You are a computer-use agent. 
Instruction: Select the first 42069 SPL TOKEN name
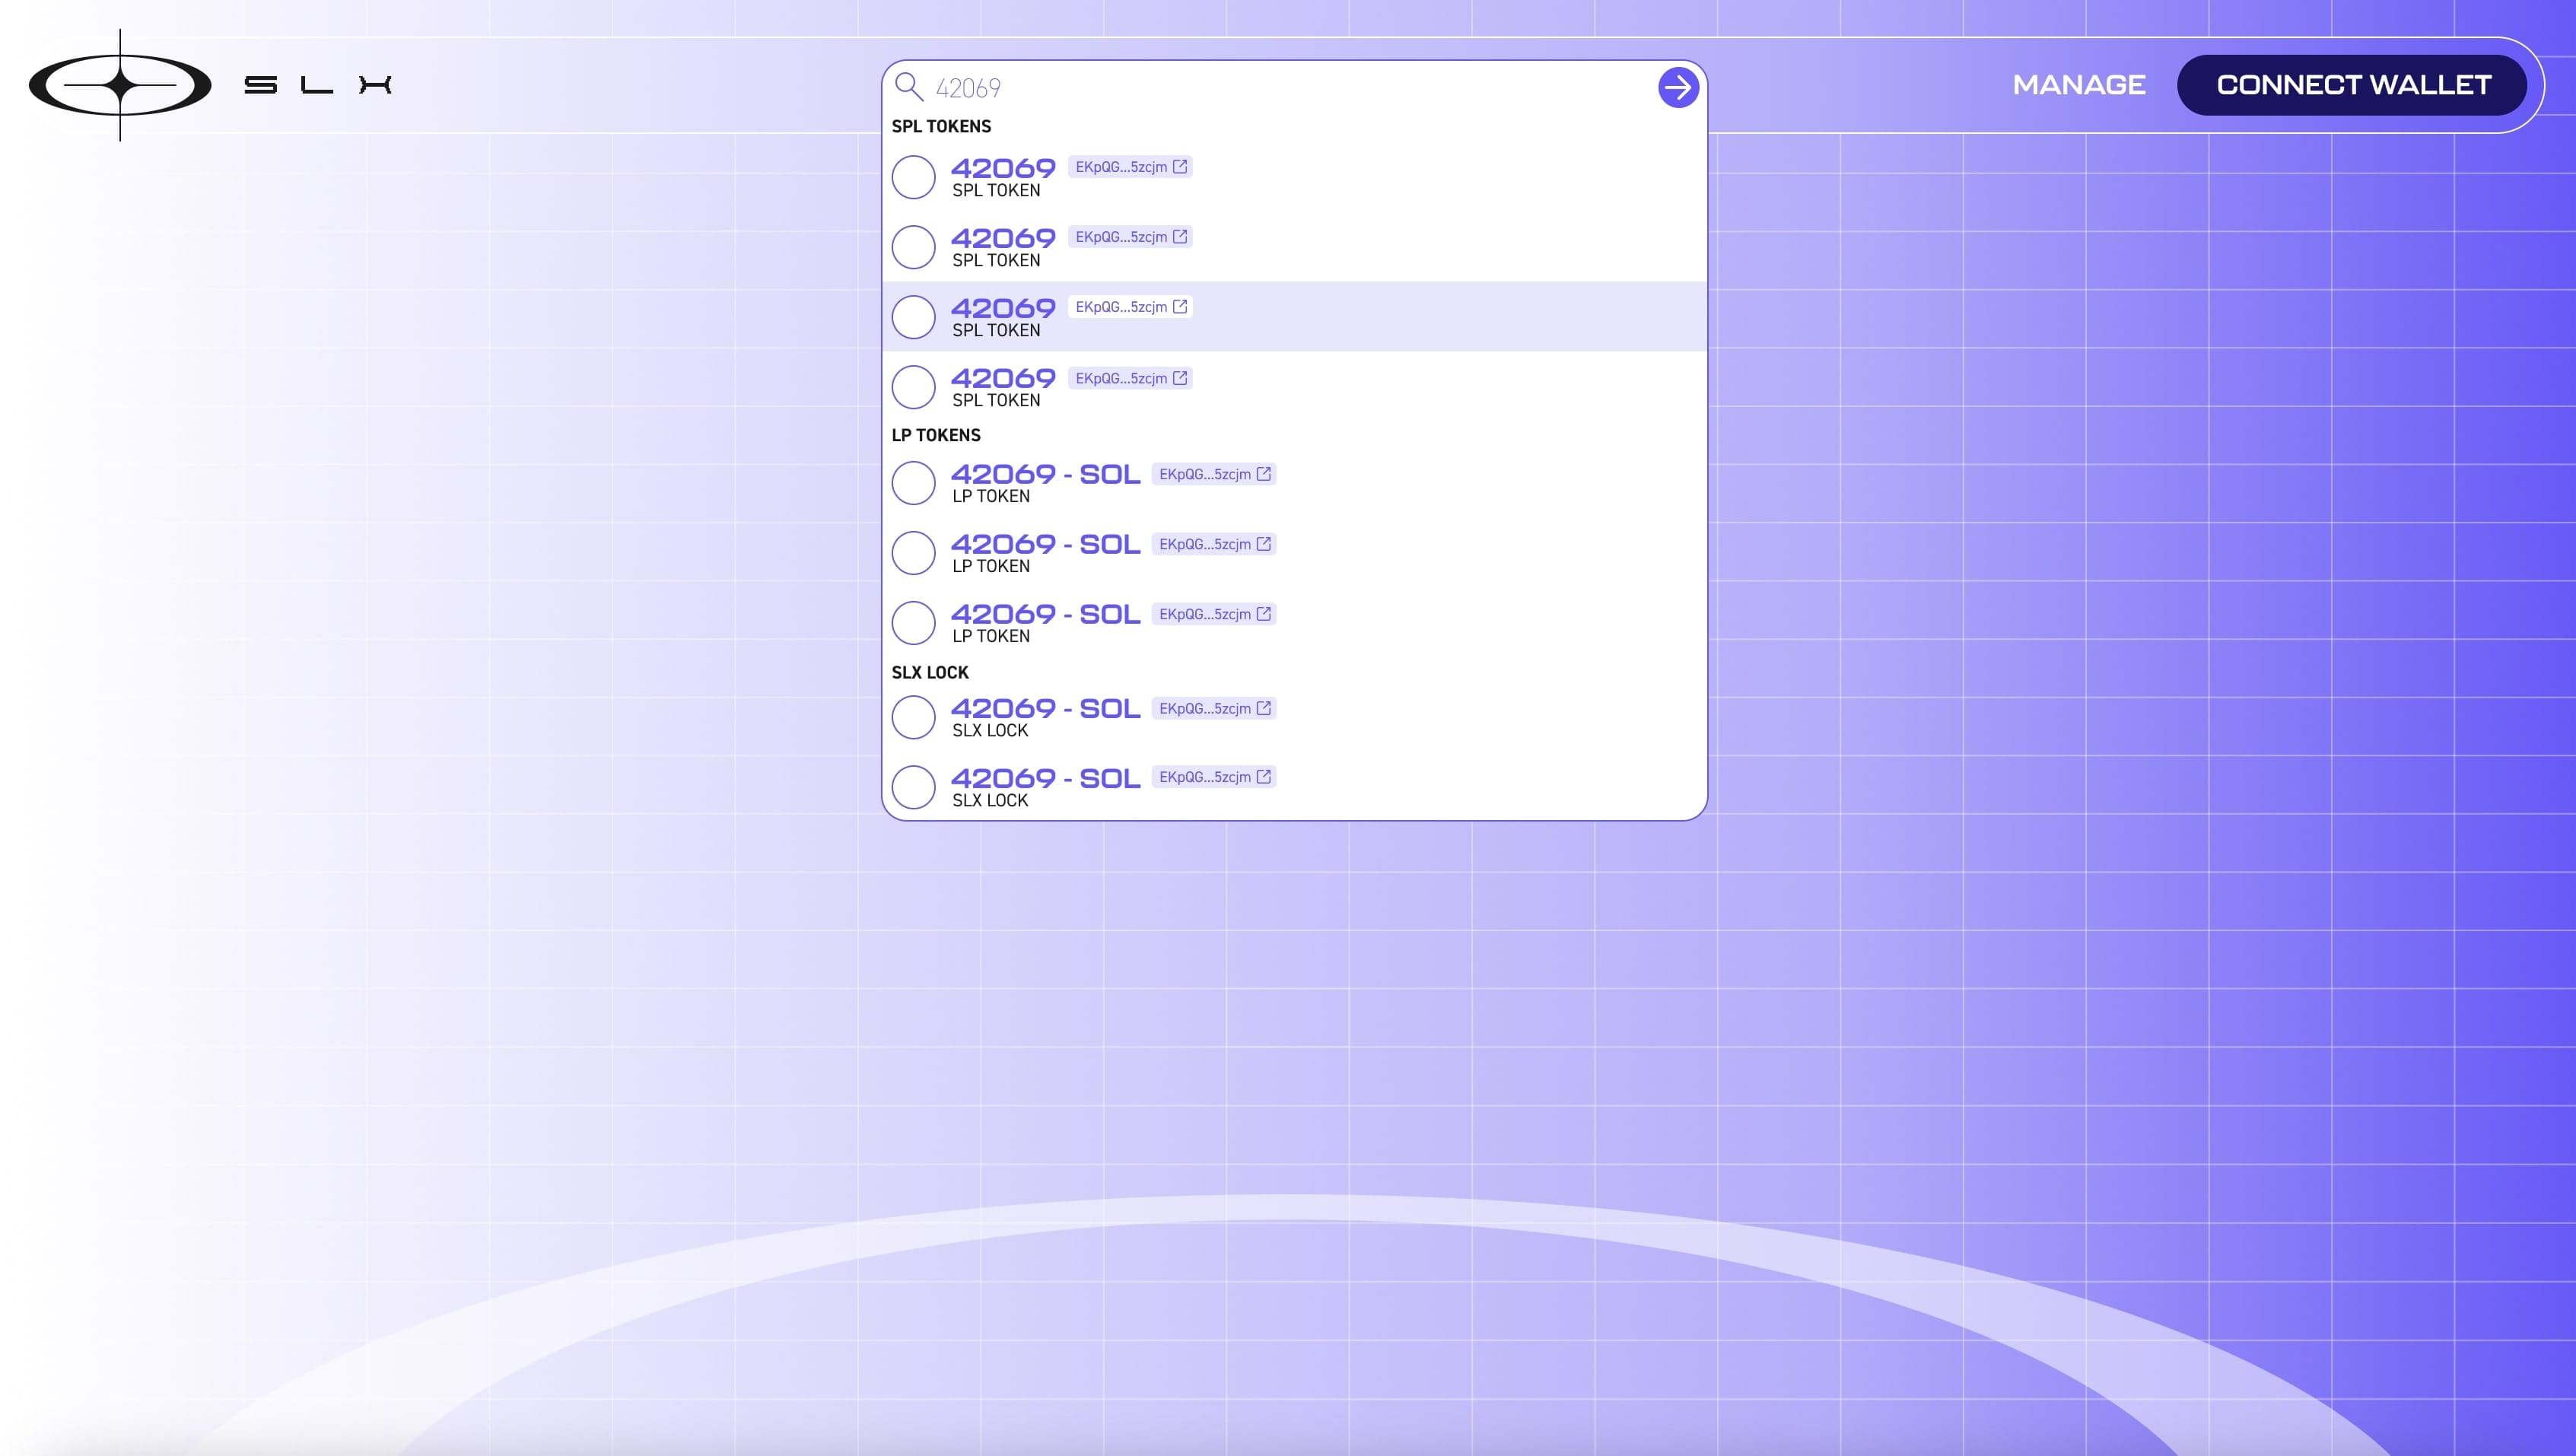pyautogui.click(x=1003, y=168)
